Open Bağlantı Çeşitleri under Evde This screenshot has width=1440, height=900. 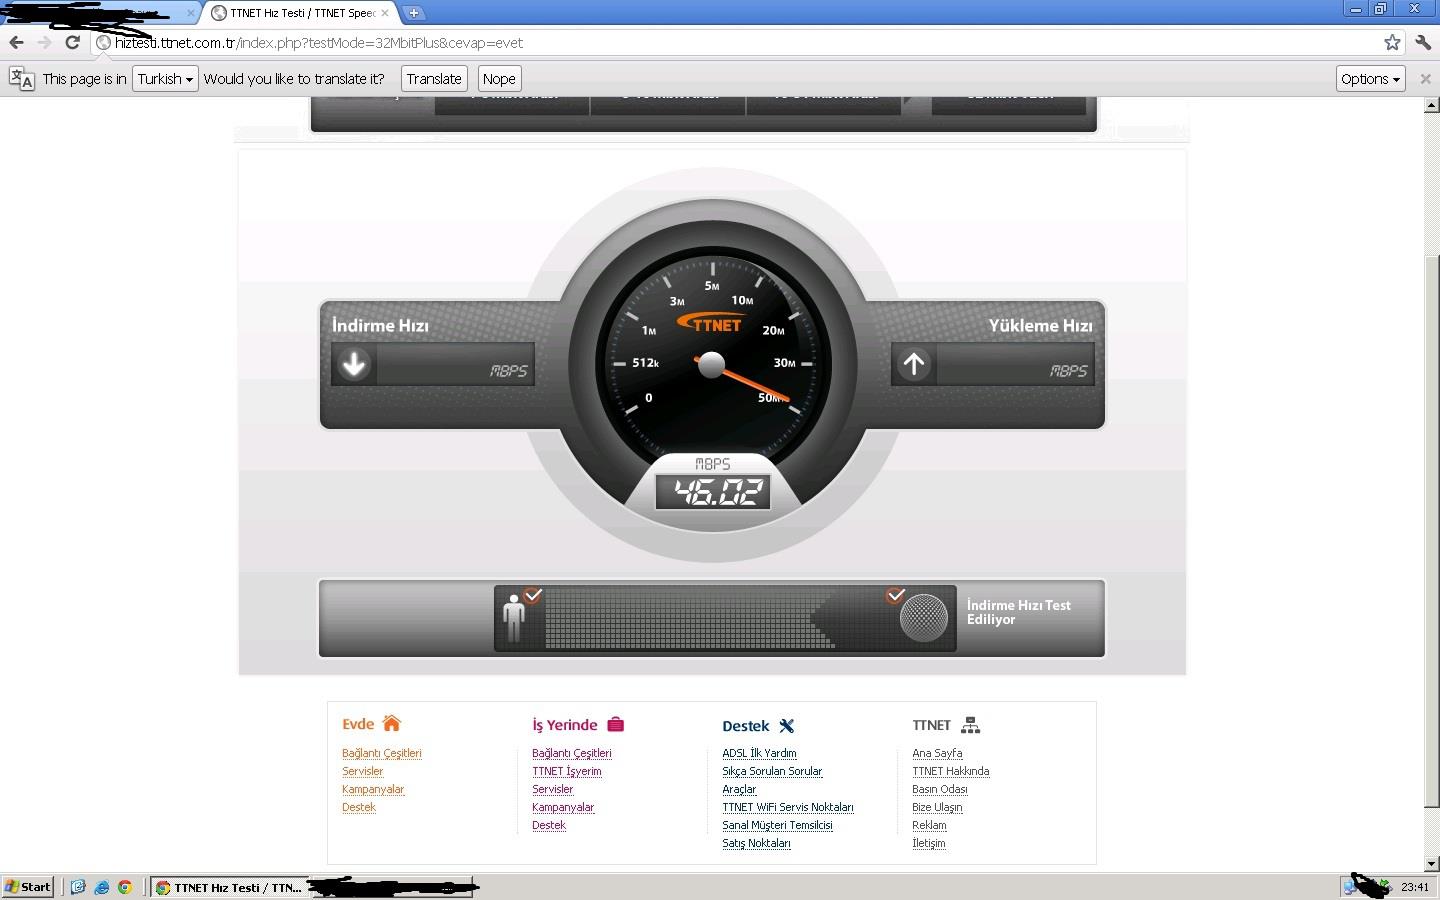[x=382, y=753]
